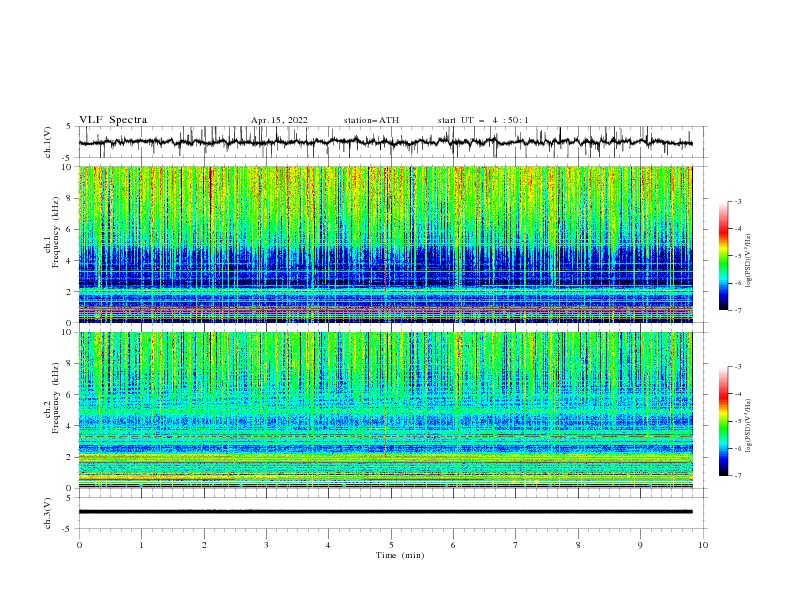Click ch.1 color bar "log(PSD)(V²/Hz)" caption
The width and height of the screenshot is (792, 612).
point(749,261)
